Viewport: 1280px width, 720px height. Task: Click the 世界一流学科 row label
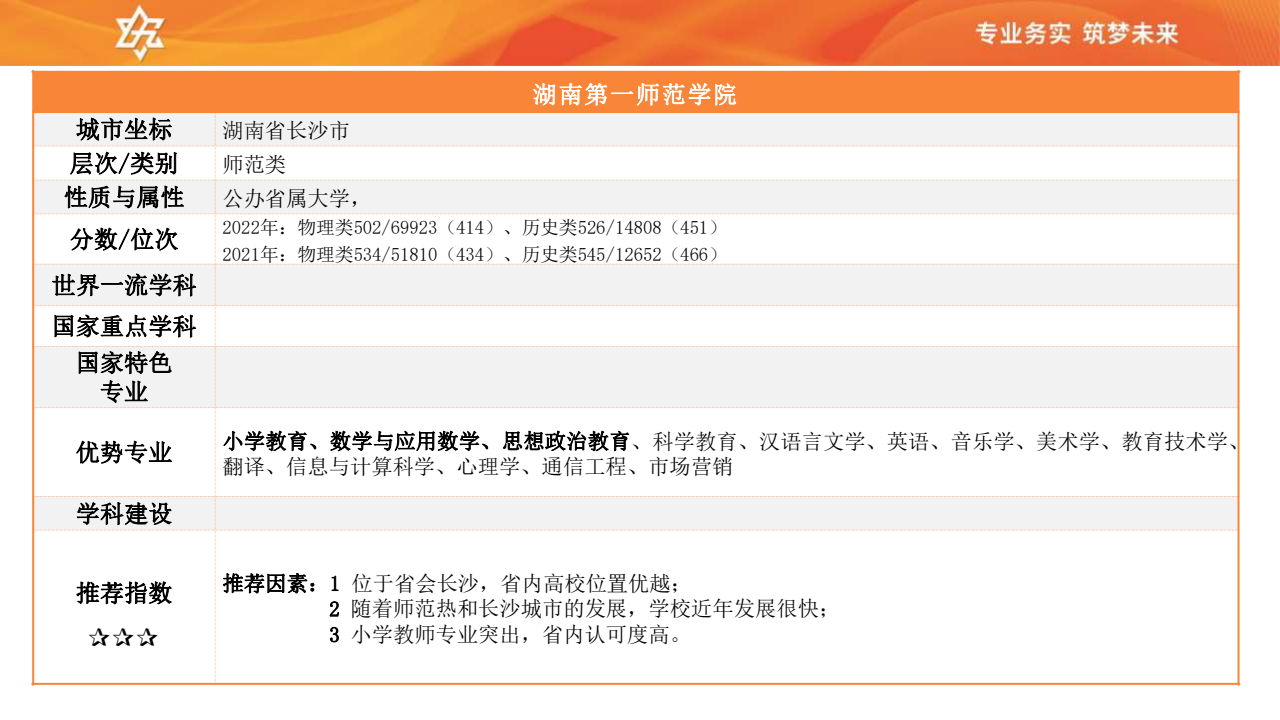pos(124,286)
